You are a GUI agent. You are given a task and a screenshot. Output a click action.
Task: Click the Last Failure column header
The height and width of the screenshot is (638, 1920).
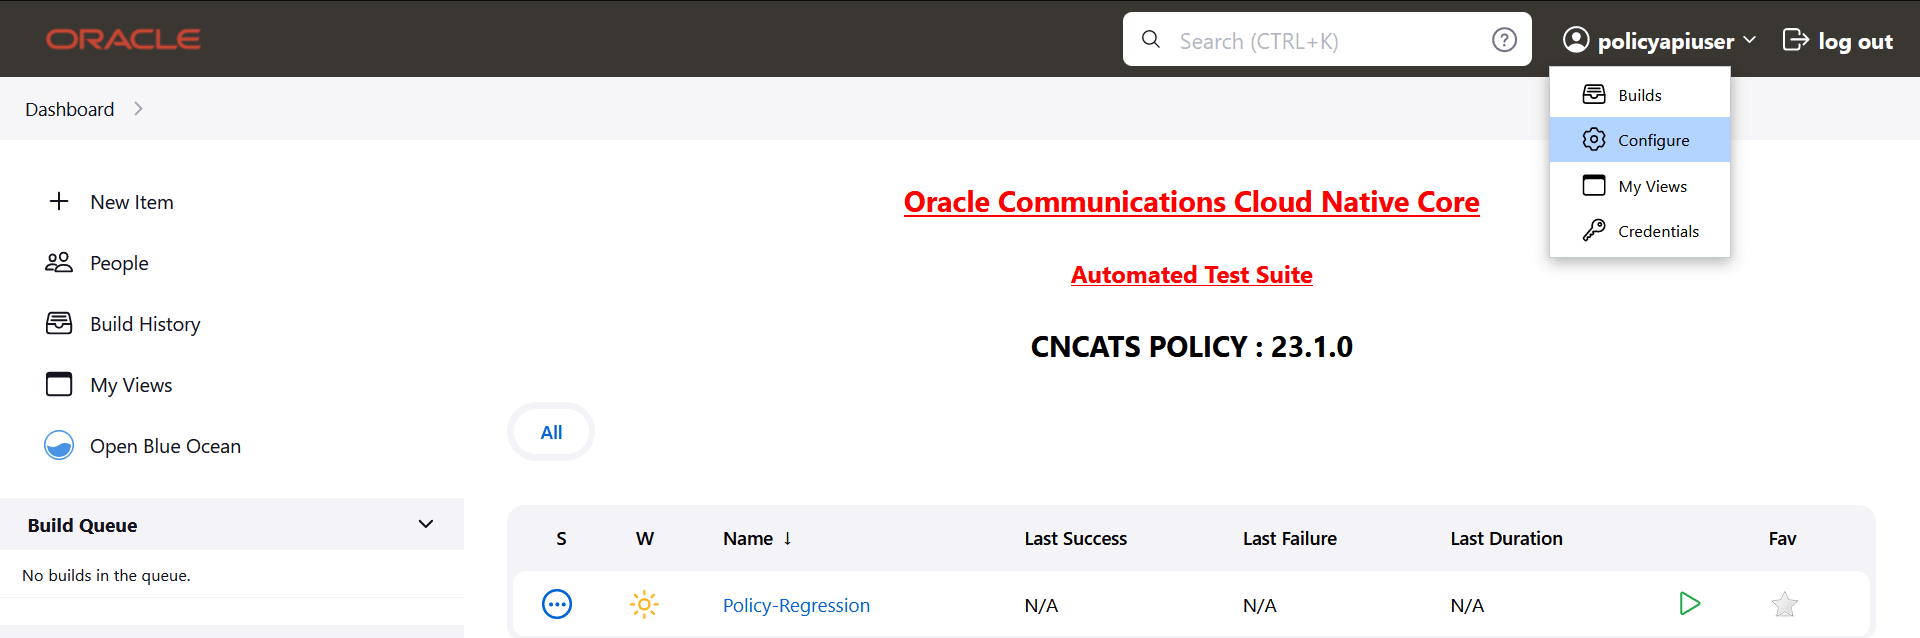pos(1289,538)
